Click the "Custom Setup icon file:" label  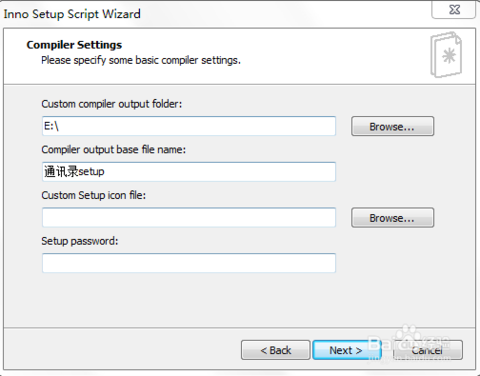point(94,195)
